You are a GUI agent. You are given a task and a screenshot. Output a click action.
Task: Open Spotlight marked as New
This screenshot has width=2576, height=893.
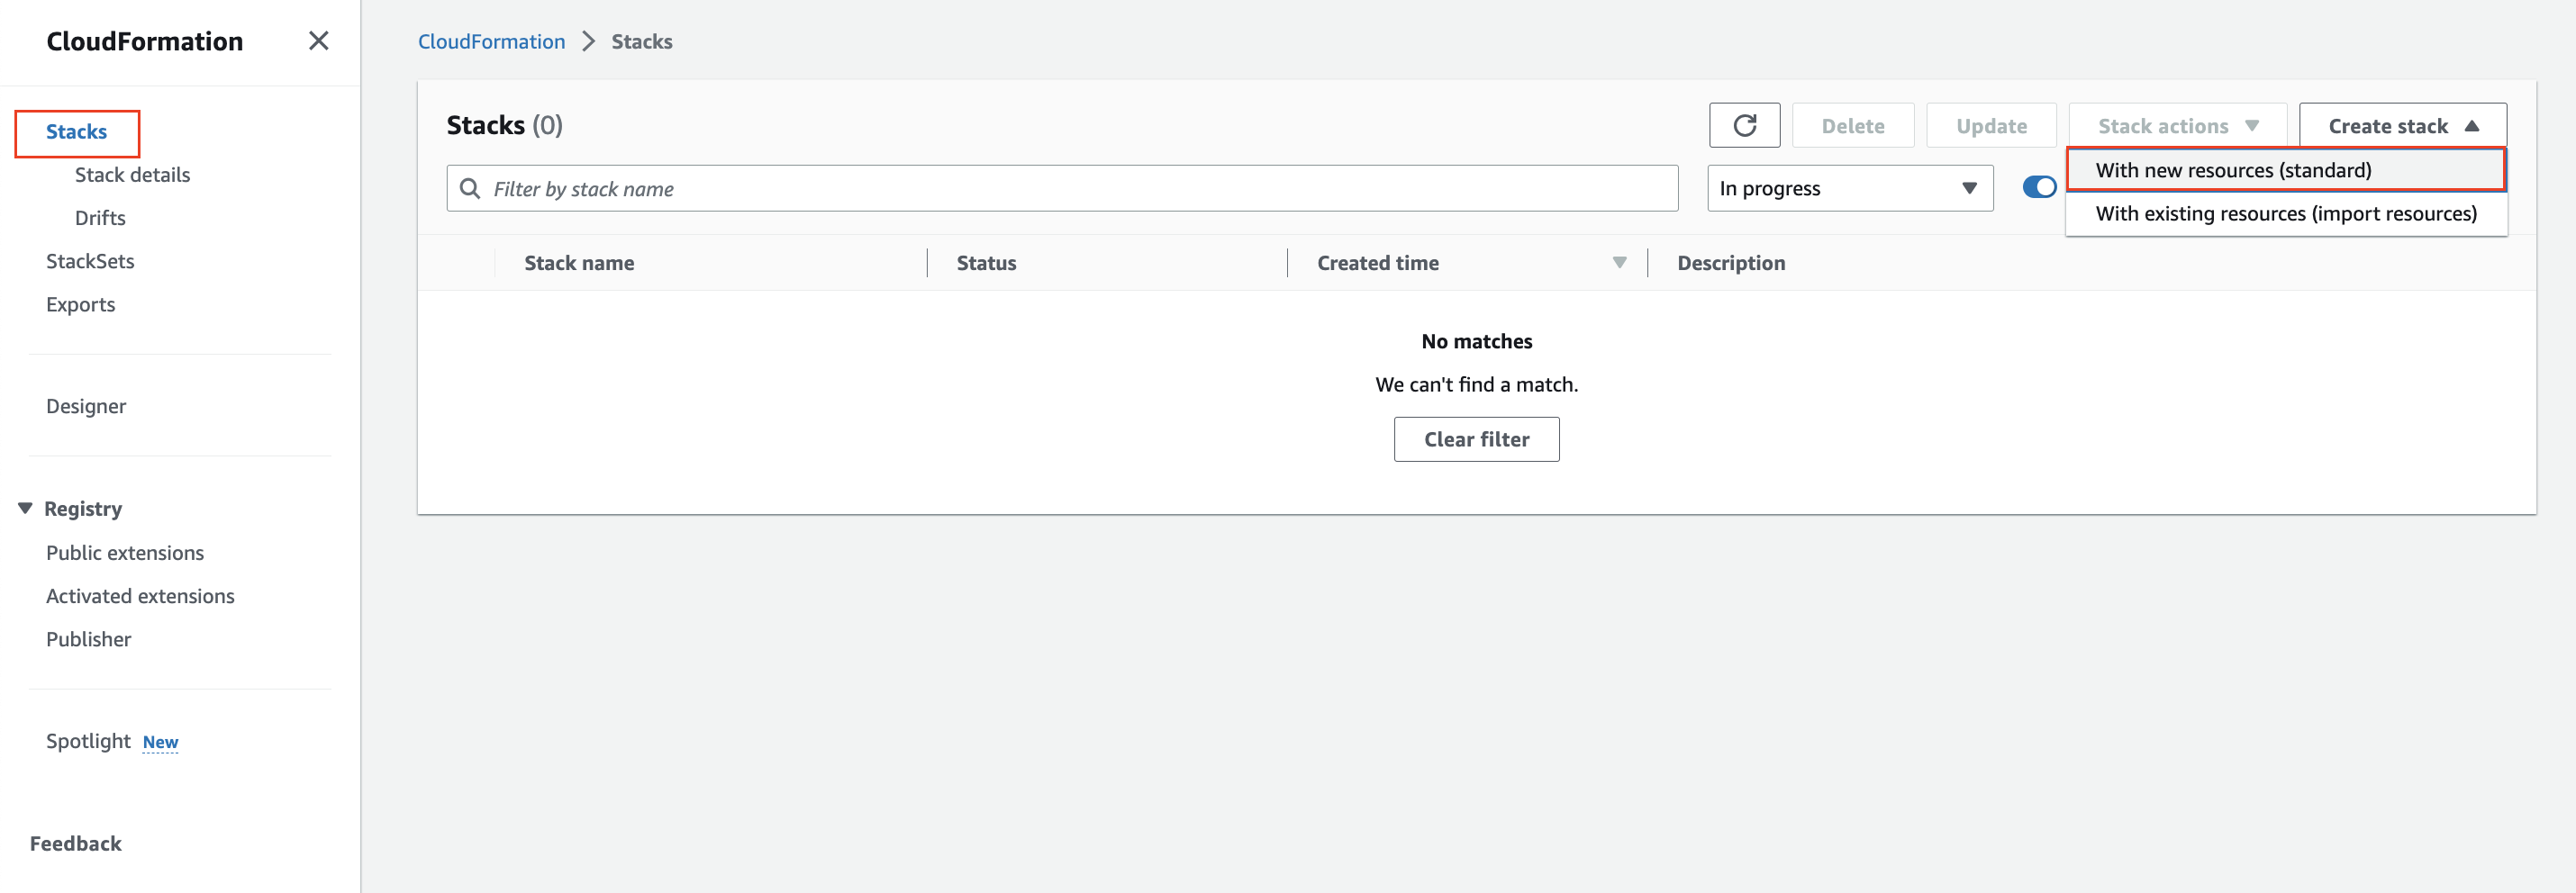[x=88, y=741]
